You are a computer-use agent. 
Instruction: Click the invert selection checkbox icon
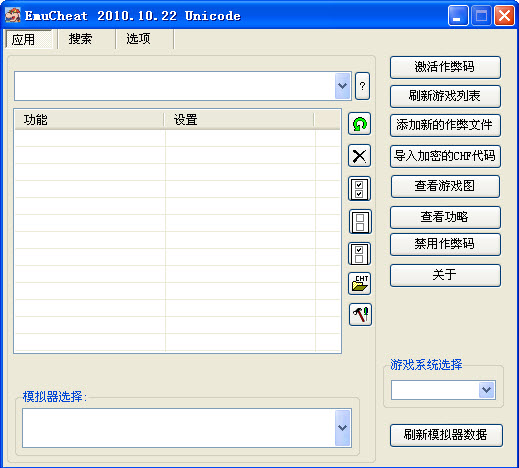click(x=359, y=254)
